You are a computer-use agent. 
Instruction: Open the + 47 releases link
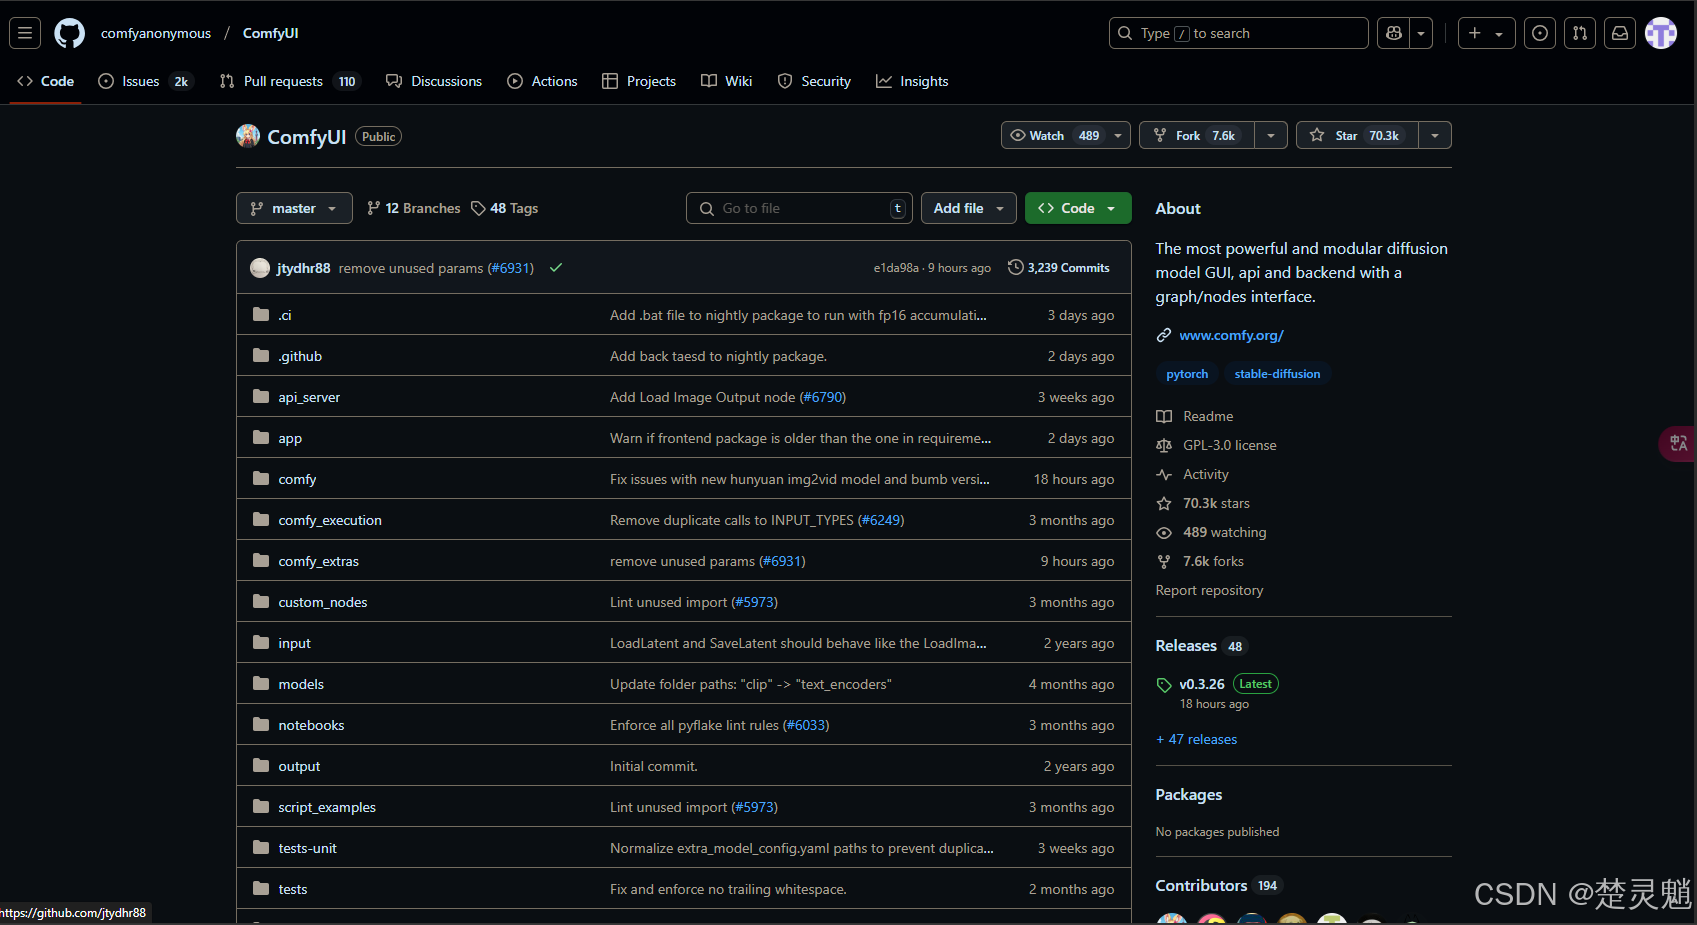(x=1196, y=739)
